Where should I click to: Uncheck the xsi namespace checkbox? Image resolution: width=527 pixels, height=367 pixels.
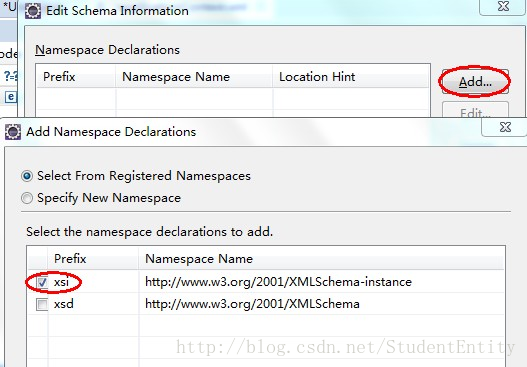tap(42, 282)
